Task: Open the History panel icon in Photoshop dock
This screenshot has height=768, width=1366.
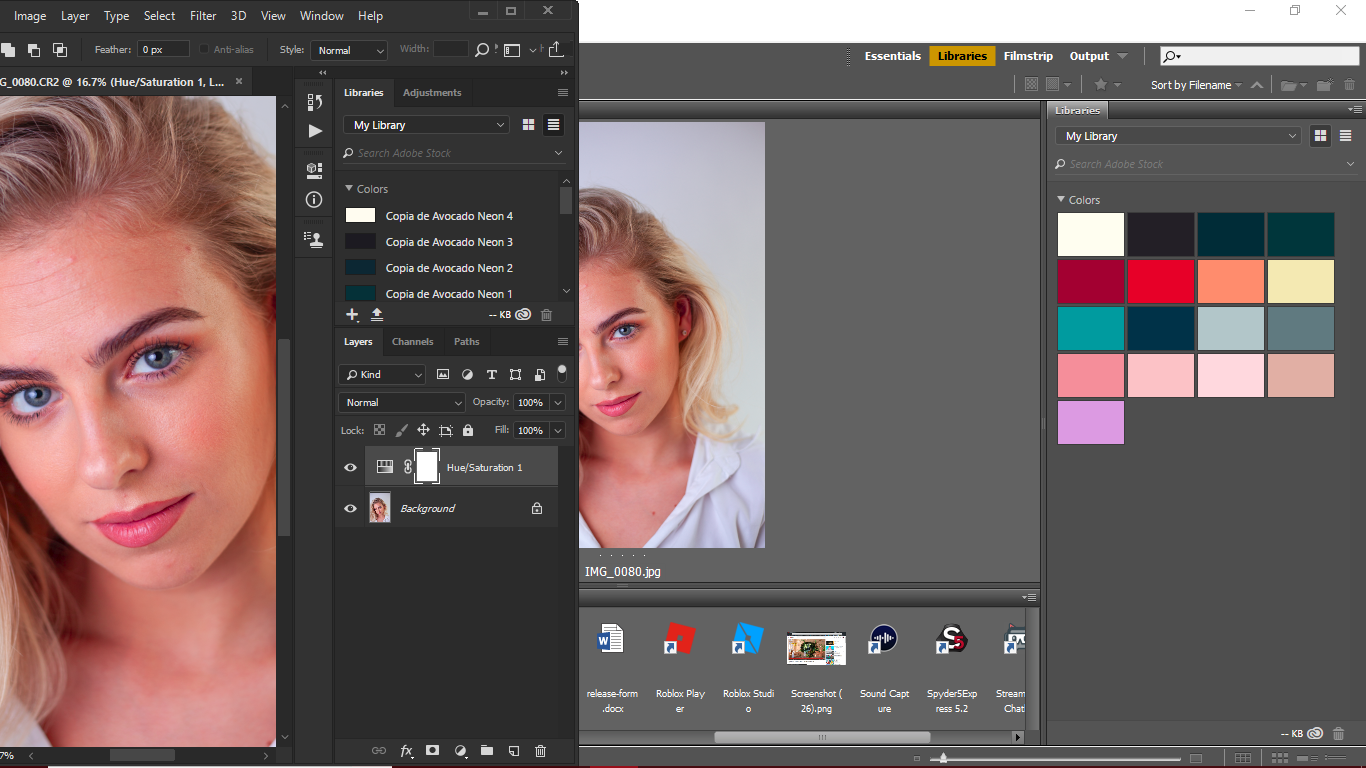Action: click(315, 102)
